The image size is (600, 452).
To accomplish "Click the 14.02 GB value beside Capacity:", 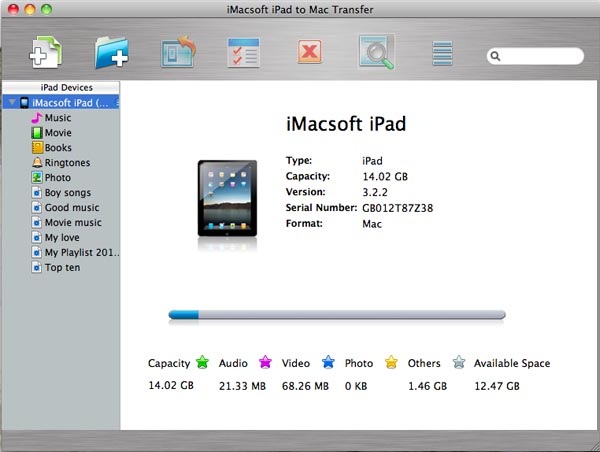I will [385, 176].
